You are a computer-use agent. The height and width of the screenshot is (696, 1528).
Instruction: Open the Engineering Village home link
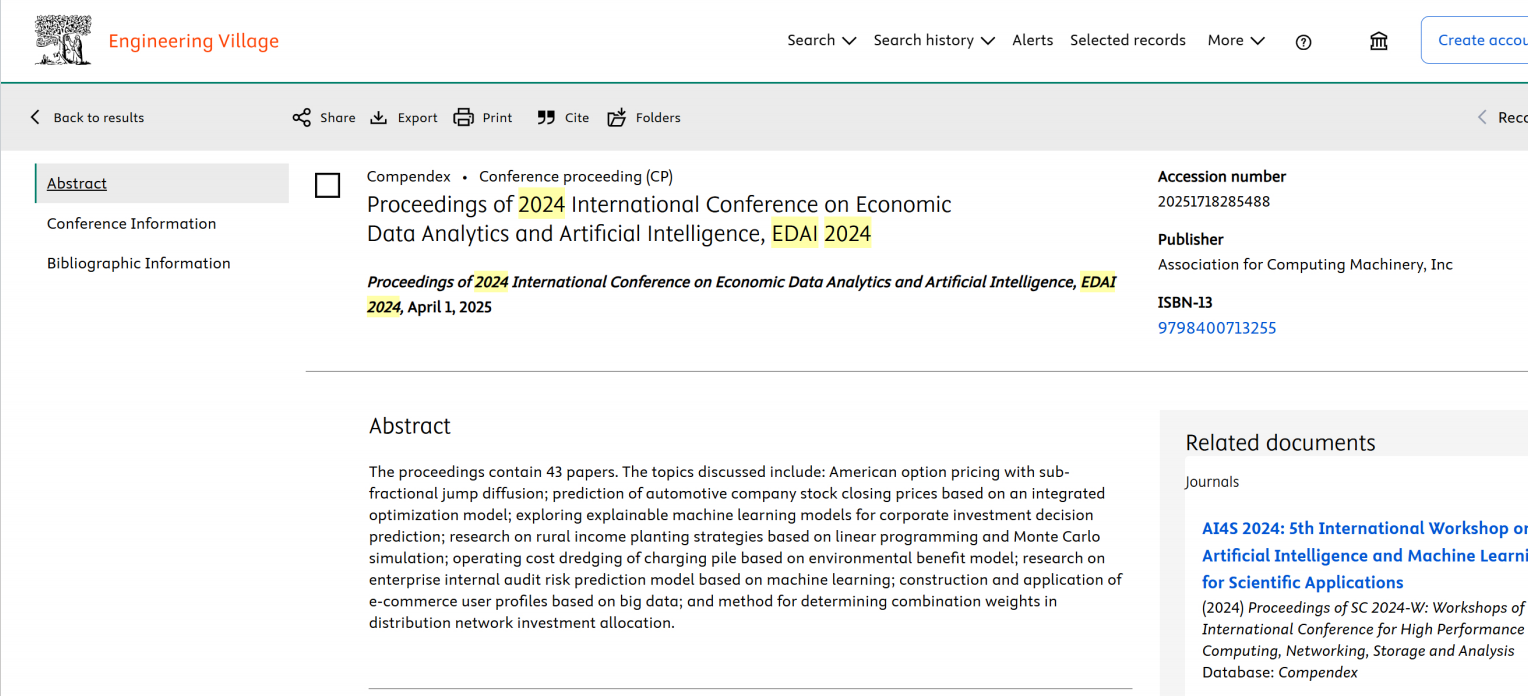[x=193, y=41]
